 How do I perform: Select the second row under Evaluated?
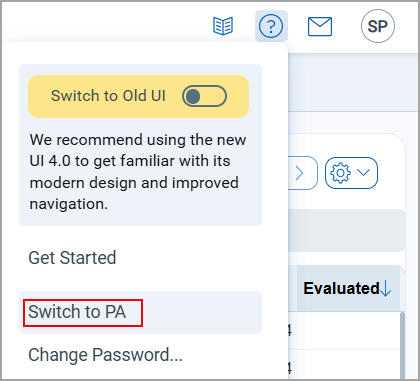click(x=343, y=365)
